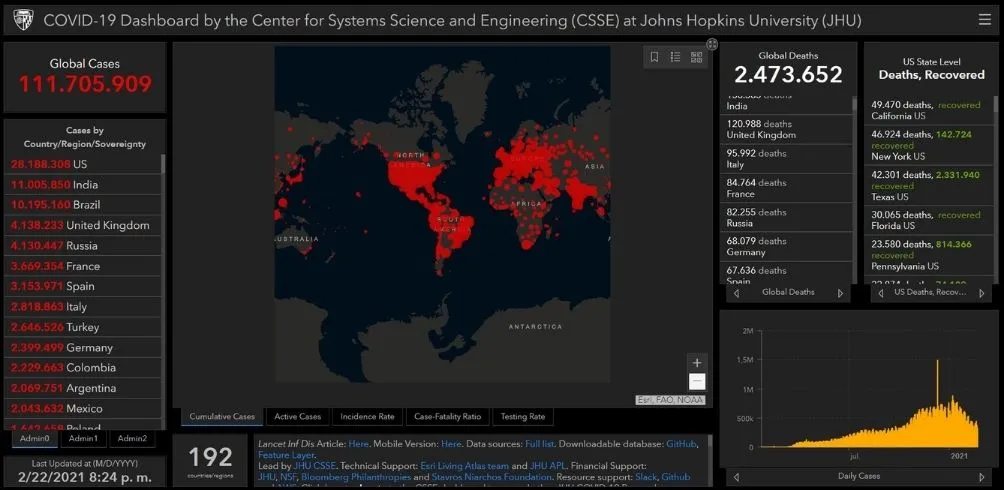The image size is (1004, 490).
Task: Open the Case-Fatality Ratio tab
Action: 448,416
